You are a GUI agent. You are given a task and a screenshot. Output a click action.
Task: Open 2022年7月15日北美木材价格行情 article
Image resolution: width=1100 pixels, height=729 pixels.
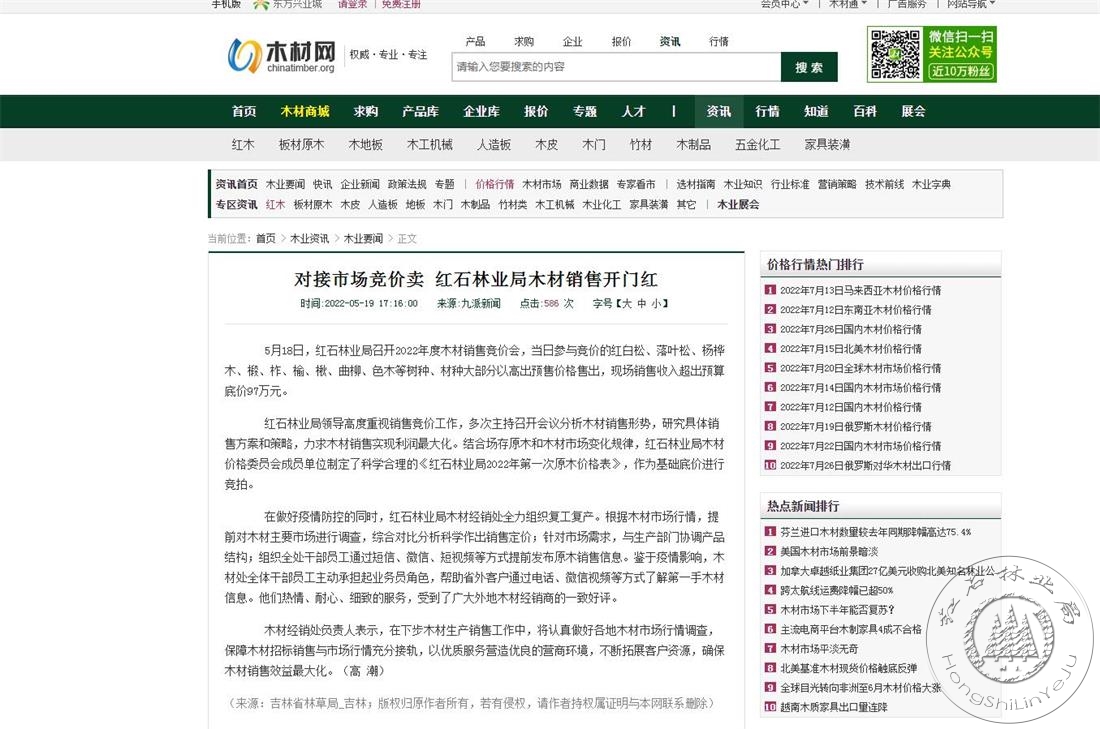click(x=851, y=349)
